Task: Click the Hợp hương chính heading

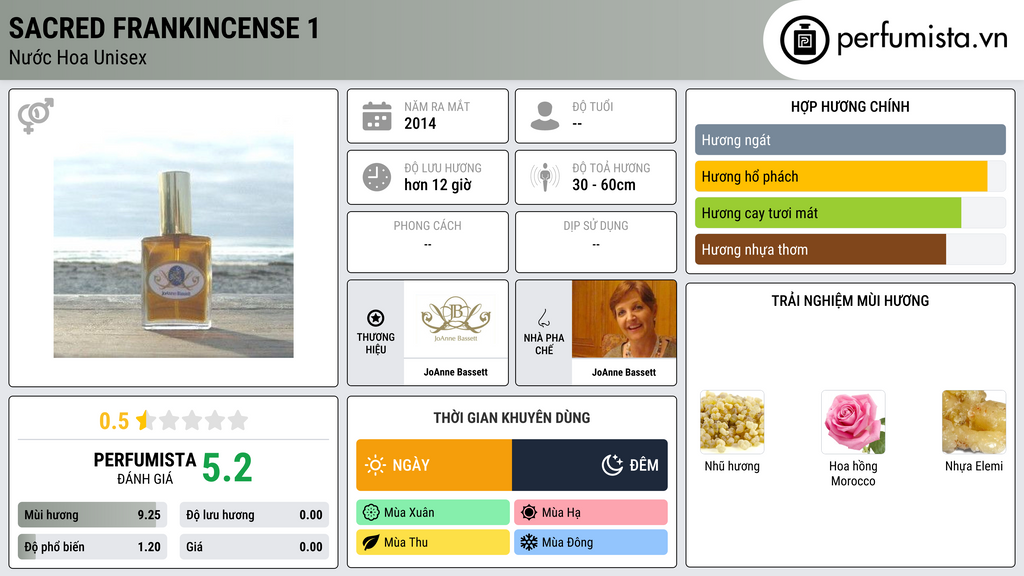Action: [850, 106]
